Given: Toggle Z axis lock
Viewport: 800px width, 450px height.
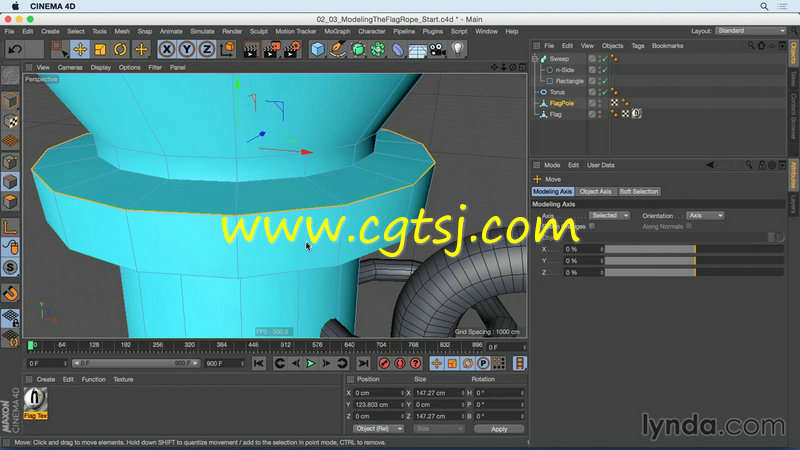Looking at the screenshot, I should [207, 49].
